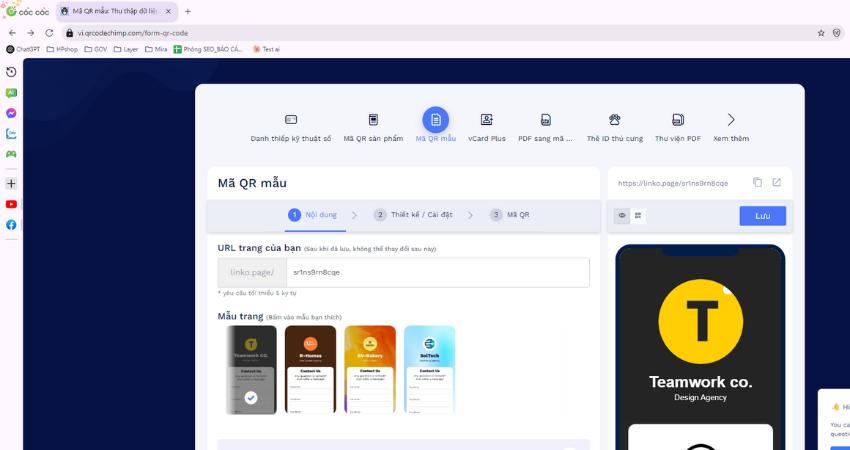Select PDF sang mã QR type

coord(545,128)
